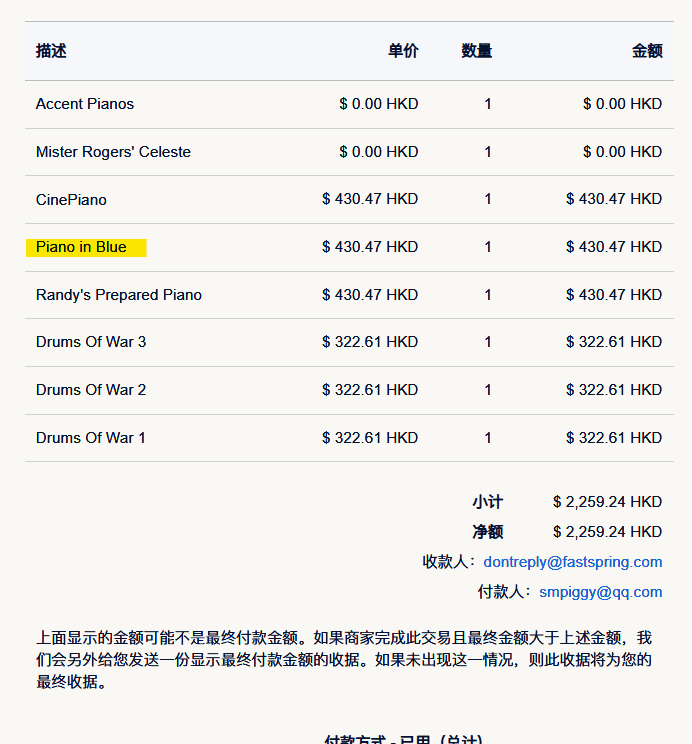Click the 小计 subtotal amount value
Screen dimensions: 692x744
(x=607, y=502)
